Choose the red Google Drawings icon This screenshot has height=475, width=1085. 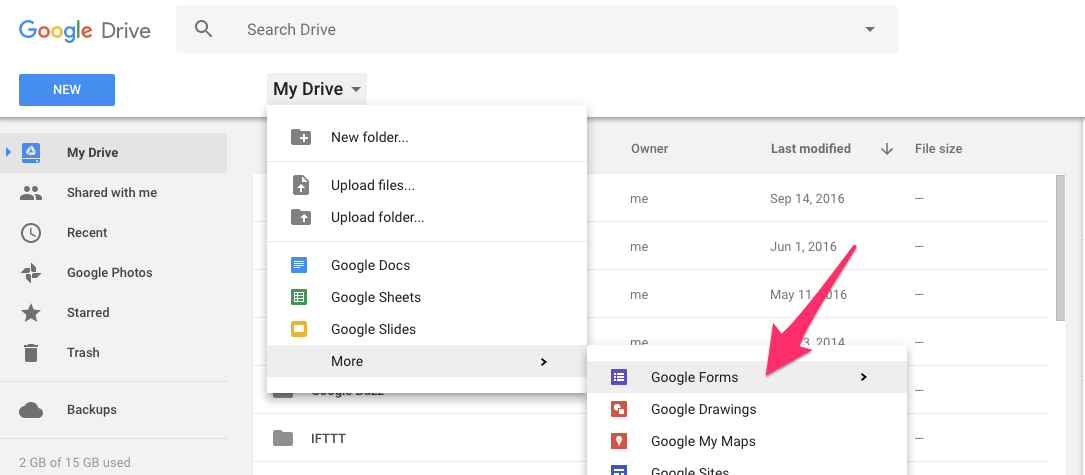[619, 409]
